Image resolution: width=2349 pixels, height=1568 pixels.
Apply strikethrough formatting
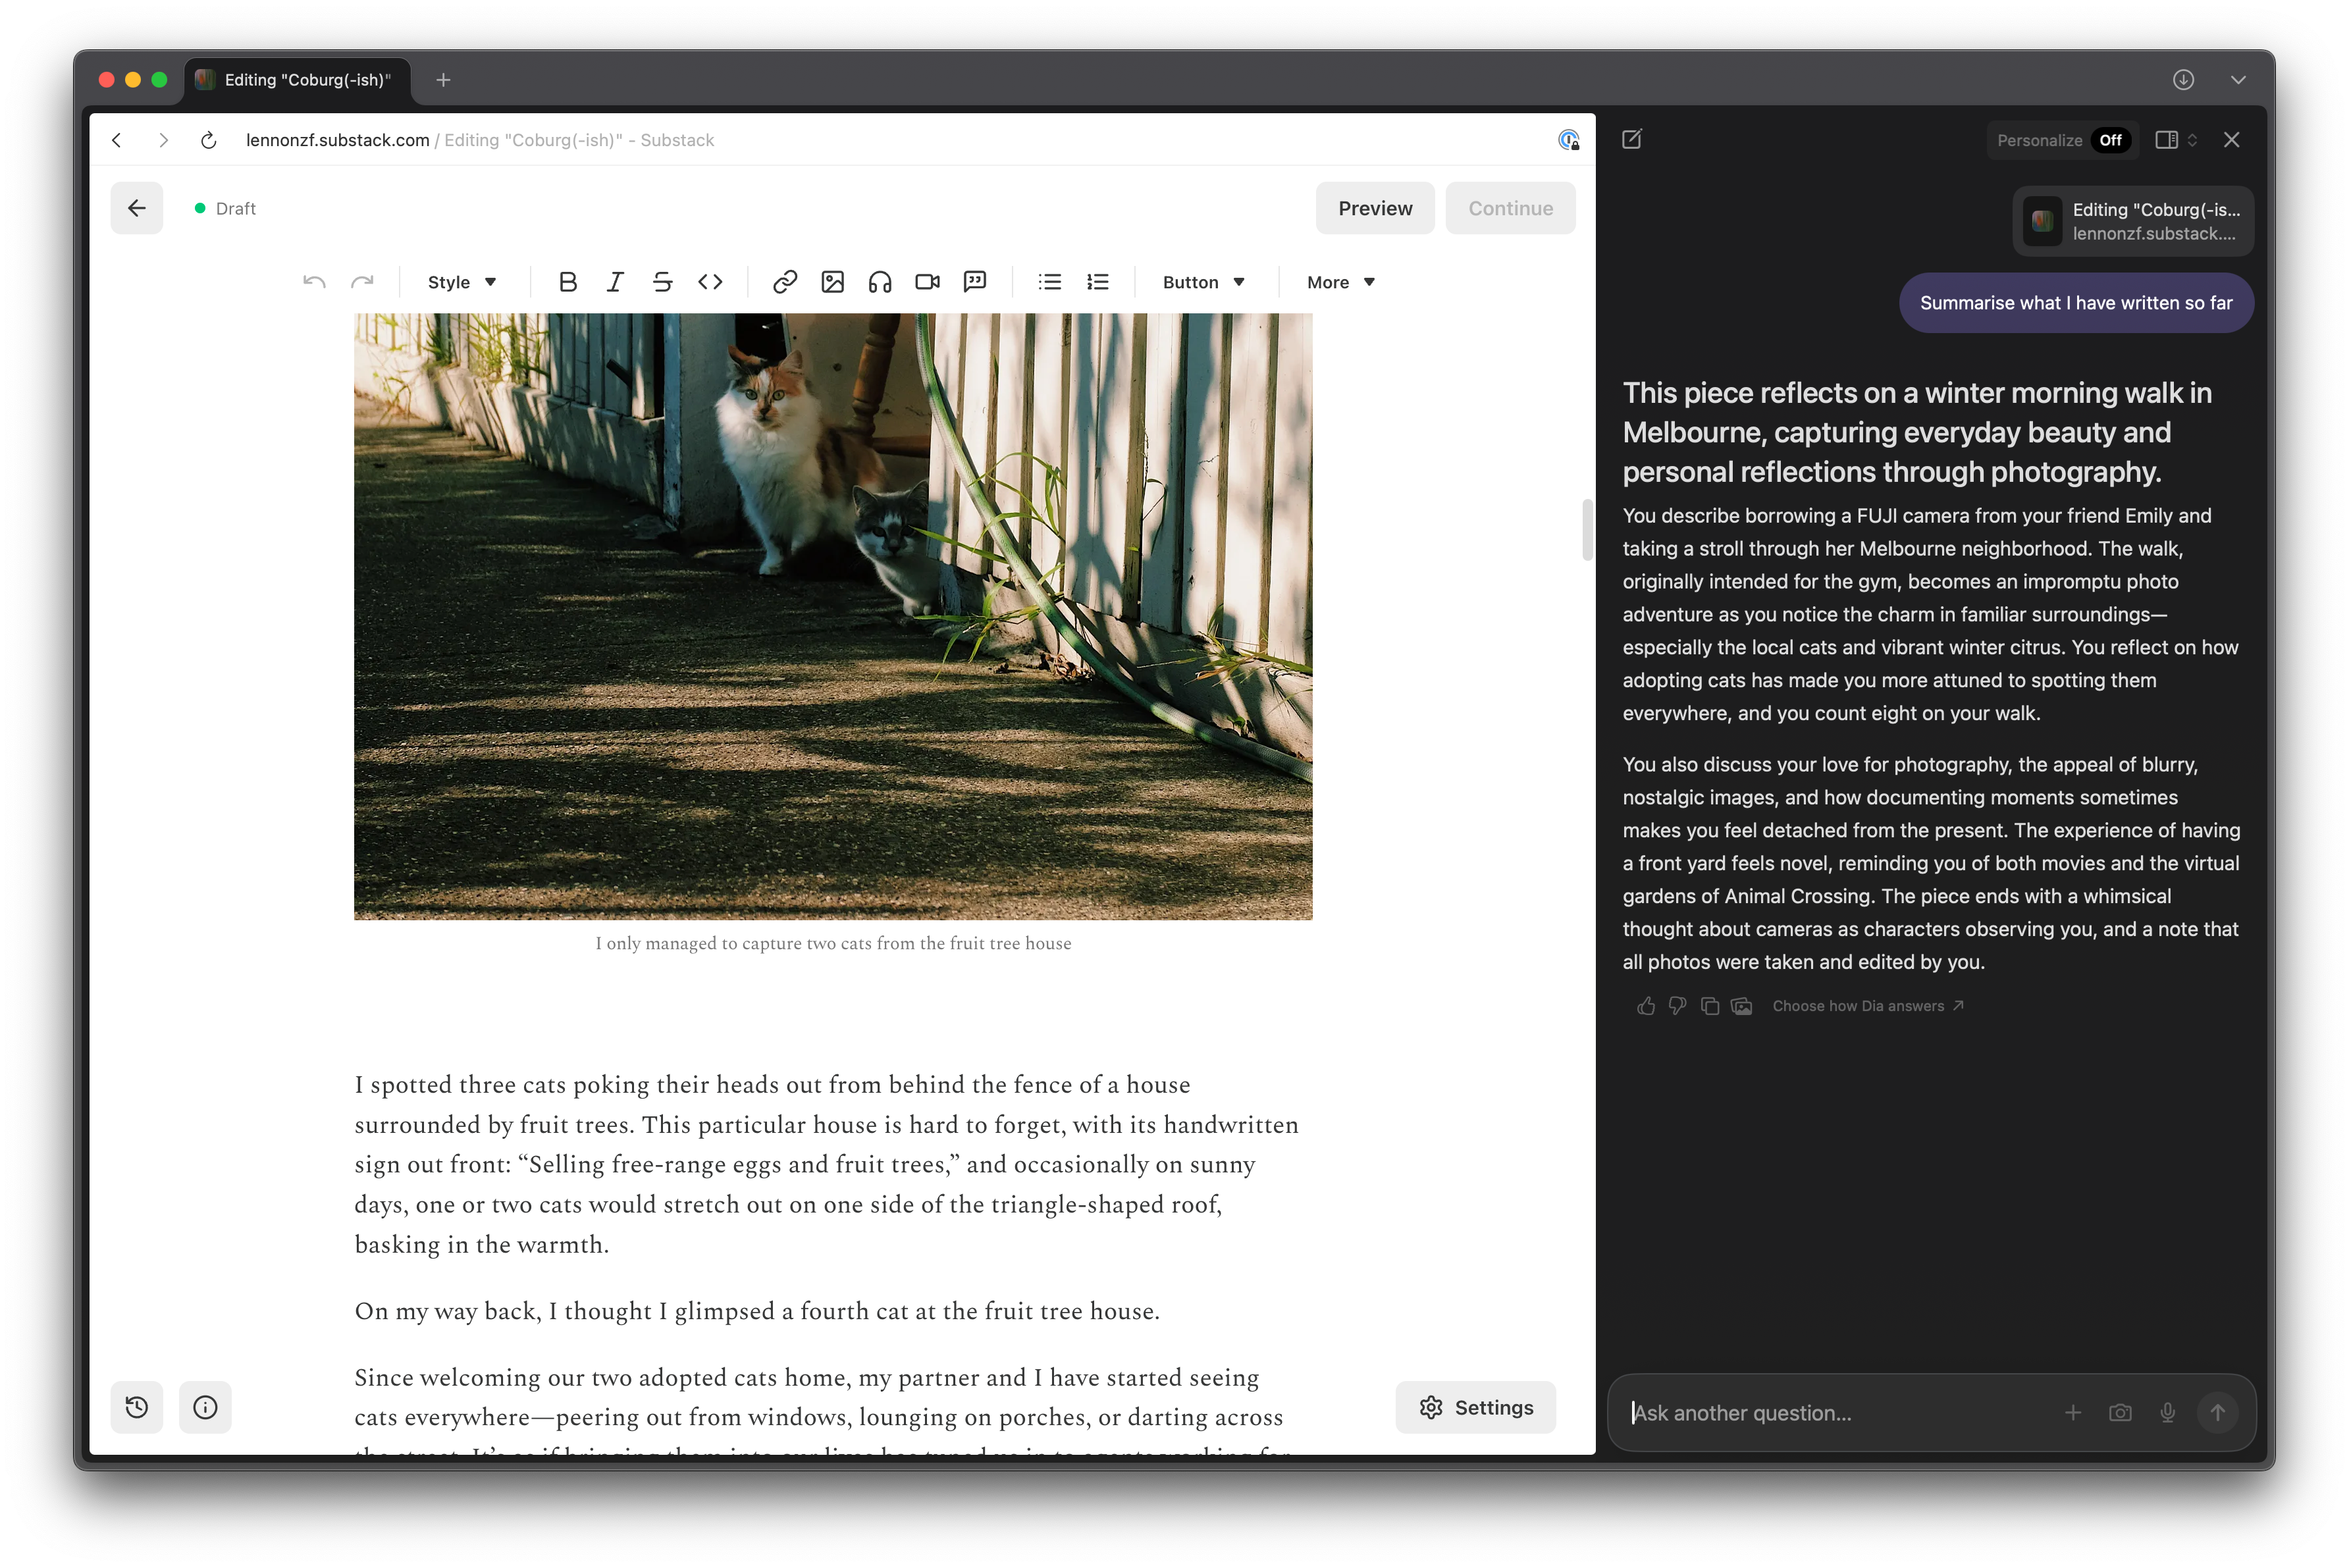(662, 282)
